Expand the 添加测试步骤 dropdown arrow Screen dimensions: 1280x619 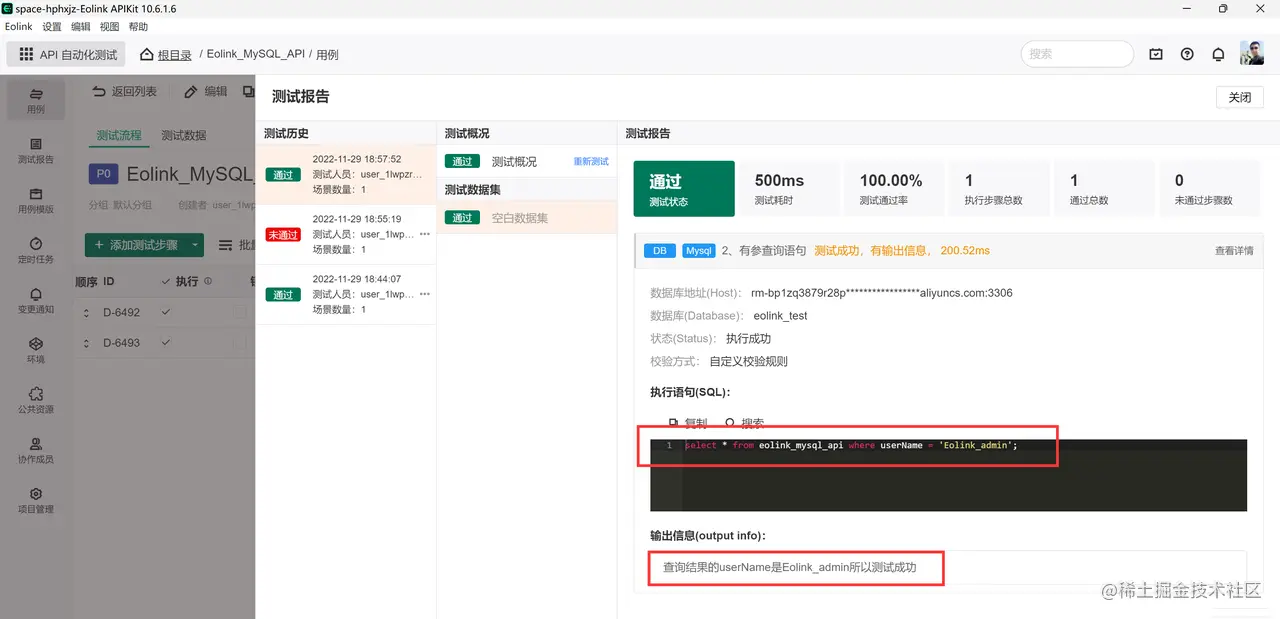pyautogui.click(x=195, y=245)
